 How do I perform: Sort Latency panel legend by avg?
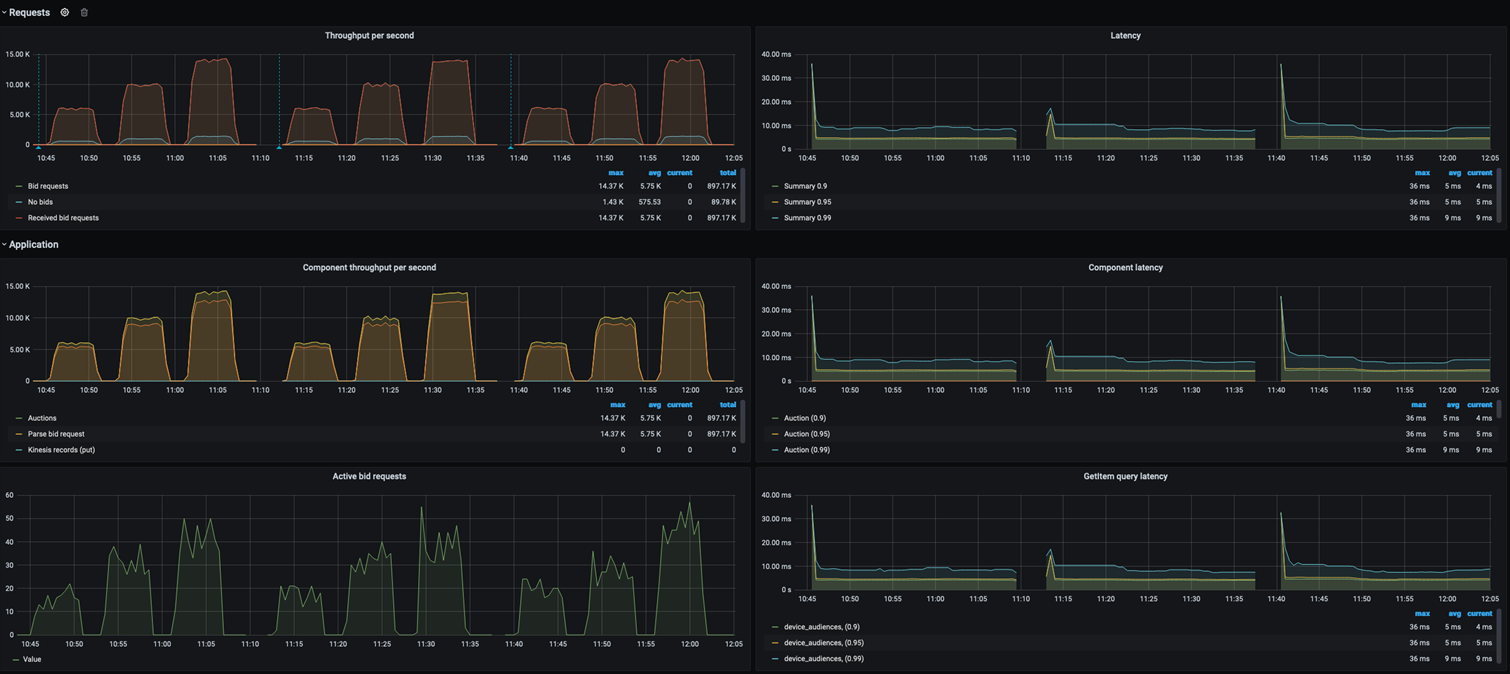[1454, 173]
